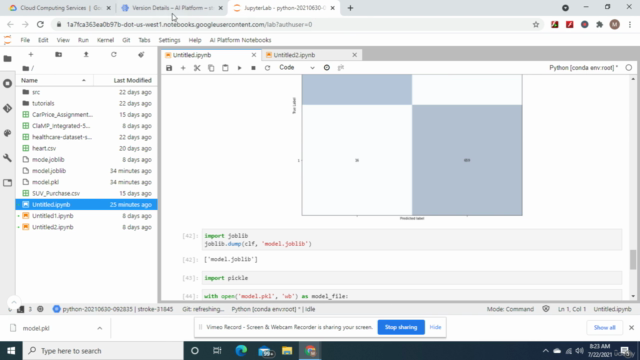Click Show all downloads button

coord(604,328)
